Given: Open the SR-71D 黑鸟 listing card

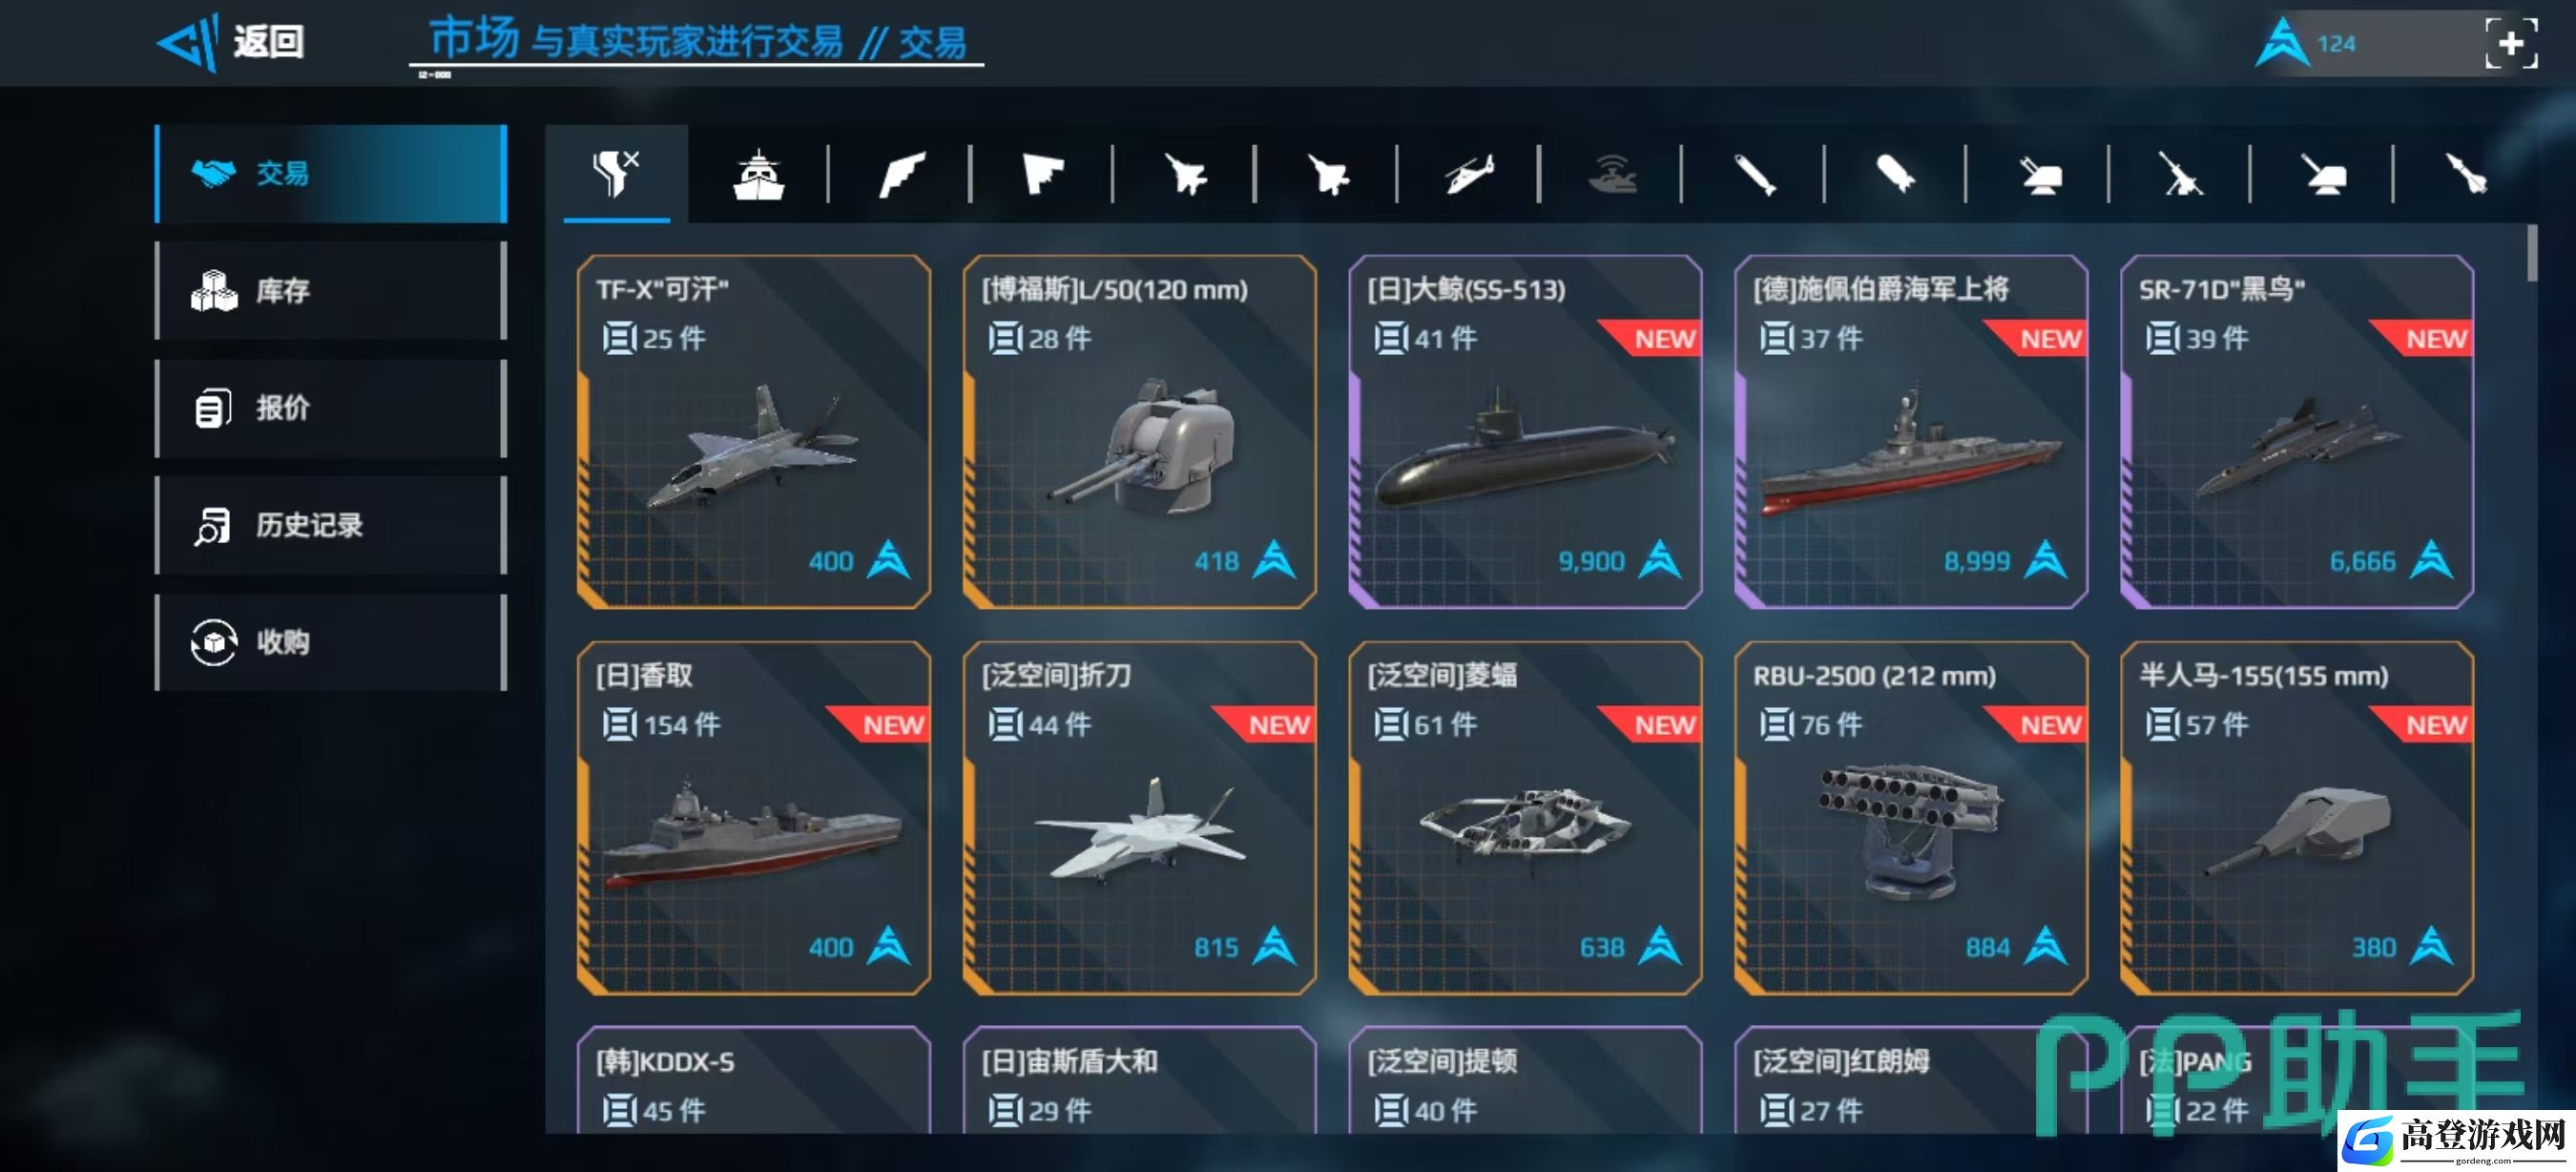Looking at the screenshot, I should coord(2297,431).
